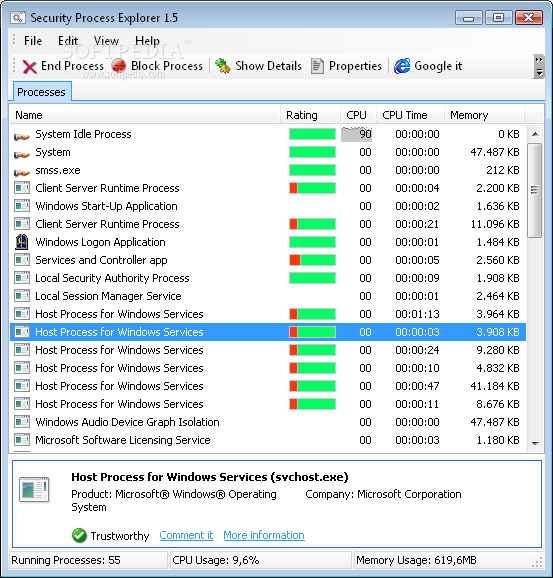Click the Show Details icon
Screen dimensions: 553x578
point(223,66)
